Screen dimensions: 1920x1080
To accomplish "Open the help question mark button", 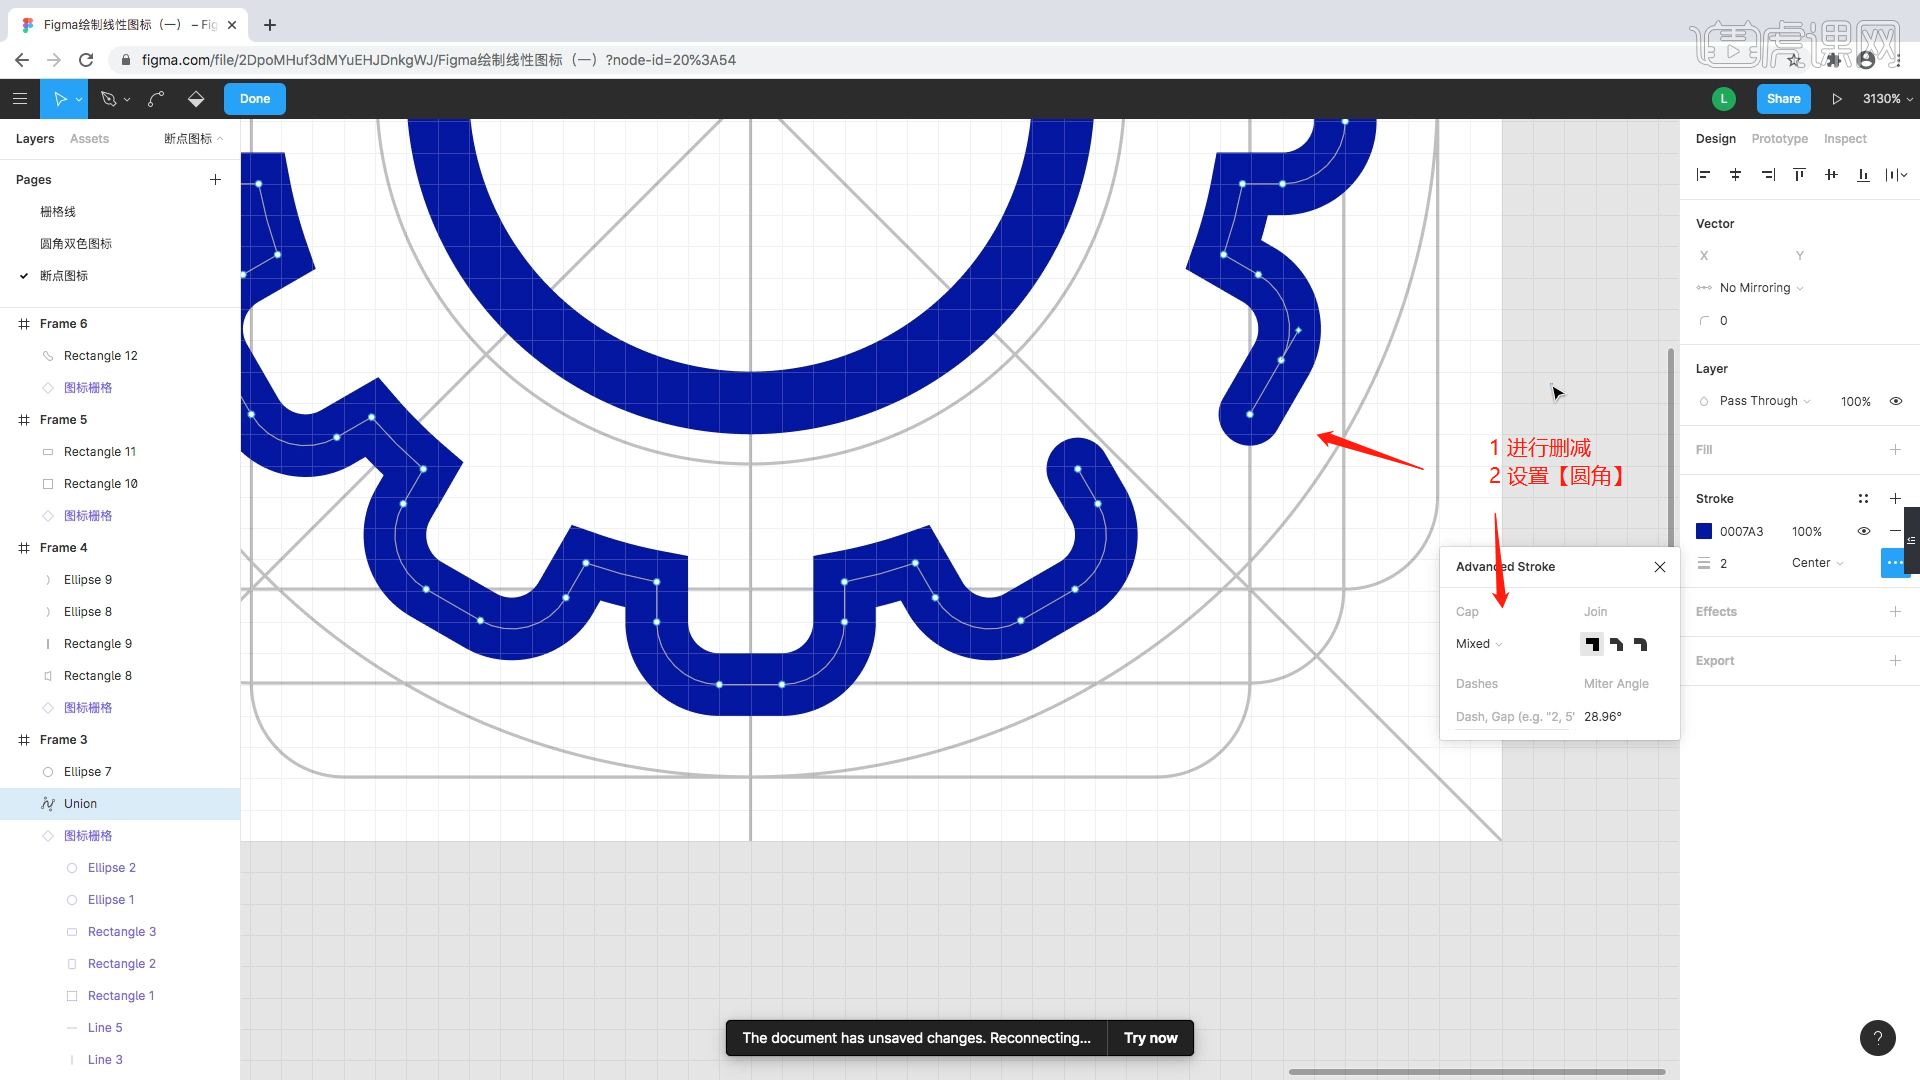I will click(x=1877, y=1038).
